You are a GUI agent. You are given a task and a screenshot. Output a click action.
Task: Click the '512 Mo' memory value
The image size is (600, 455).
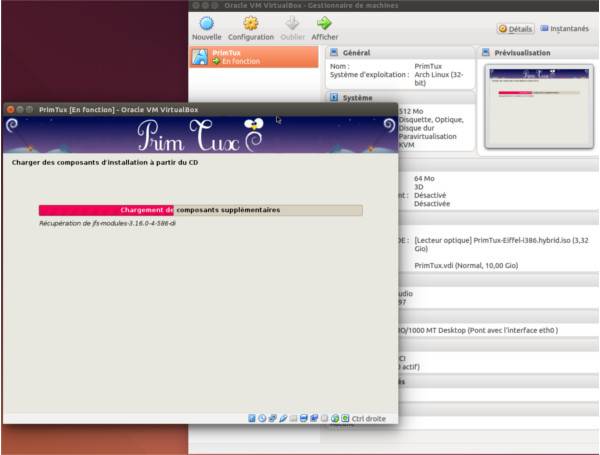tap(411, 111)
